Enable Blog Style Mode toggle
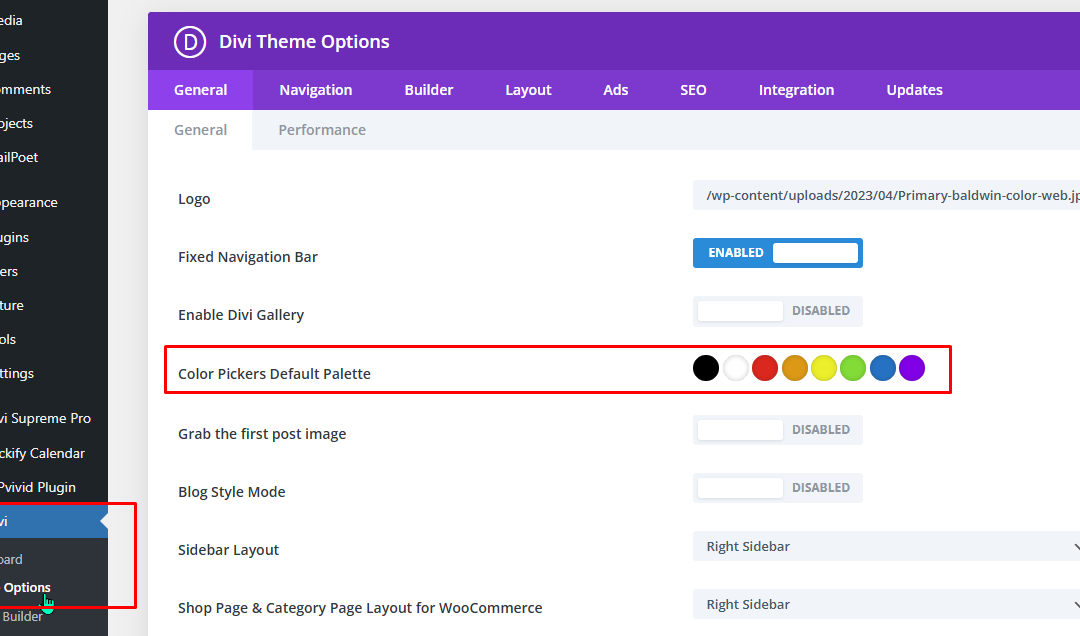This screenshot has width=1080, height=636. point(778,488)
